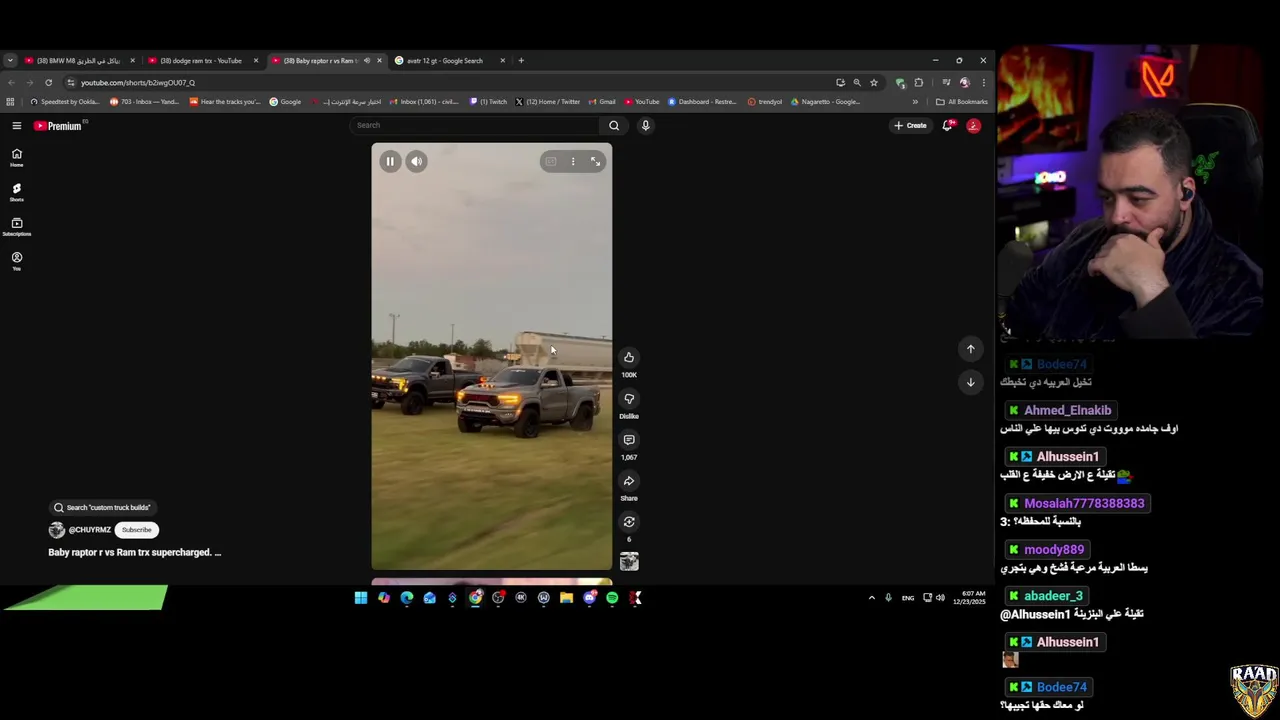Viewport: 1280px width, 720px height.
Task: Share the Shorts video
Action: coord(629,480)
